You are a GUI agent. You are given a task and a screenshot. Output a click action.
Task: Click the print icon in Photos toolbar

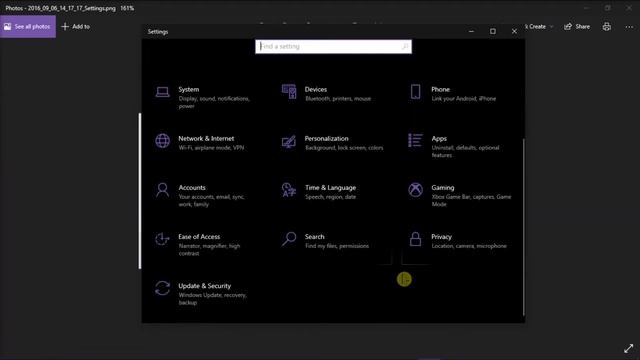tap(607, 27)
